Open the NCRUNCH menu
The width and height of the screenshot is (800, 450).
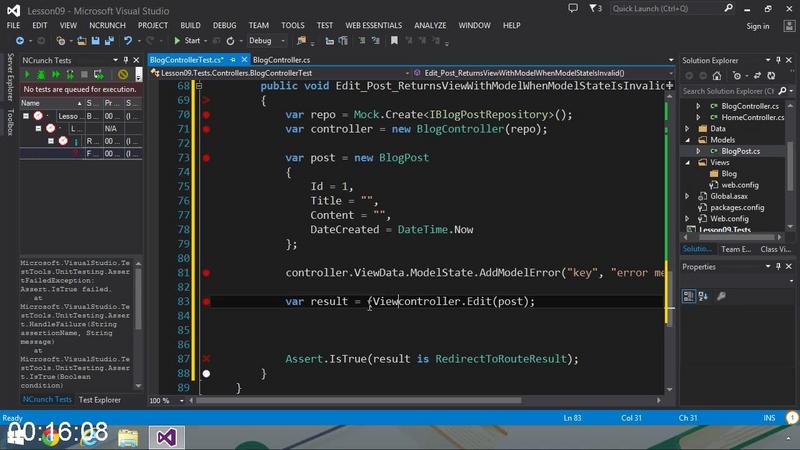click(107, 25)
